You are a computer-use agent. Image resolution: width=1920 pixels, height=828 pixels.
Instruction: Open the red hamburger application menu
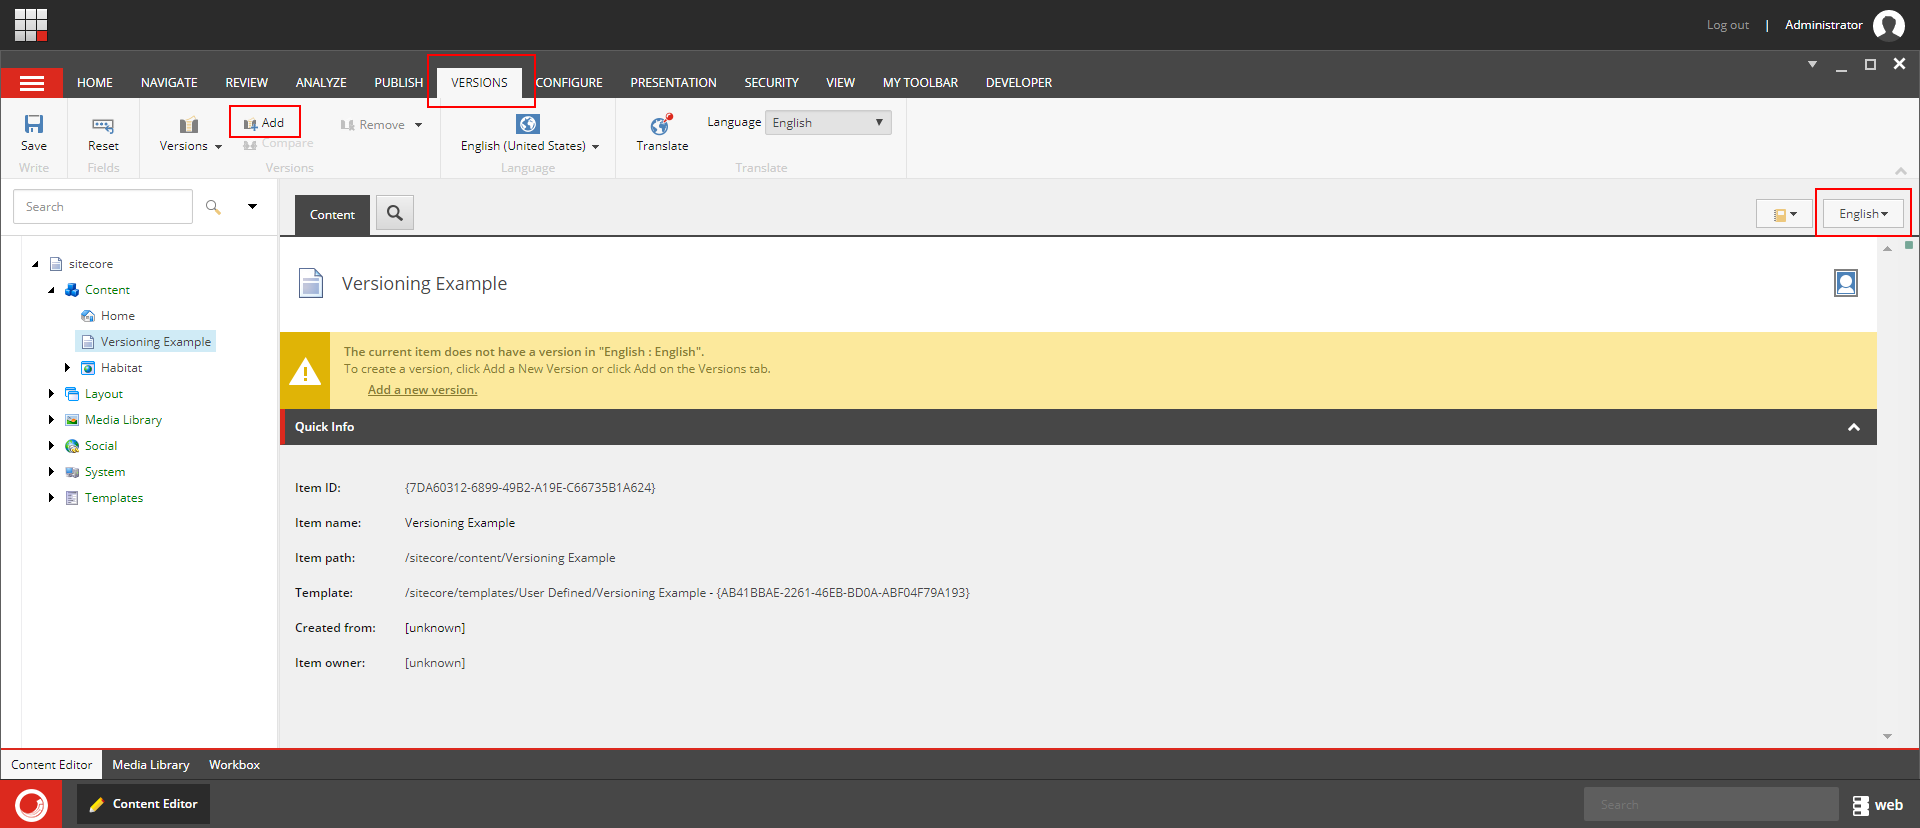click(32, 83)
